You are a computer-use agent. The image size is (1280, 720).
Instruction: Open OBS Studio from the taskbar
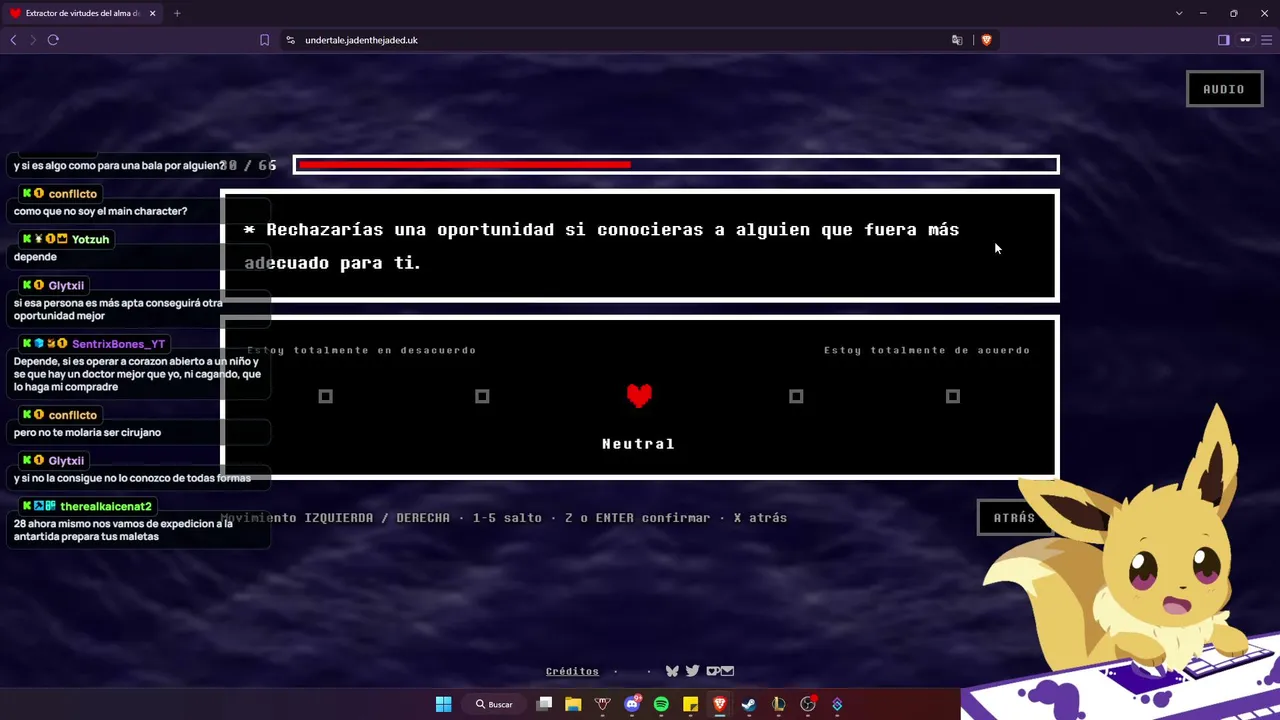point(808,704)
